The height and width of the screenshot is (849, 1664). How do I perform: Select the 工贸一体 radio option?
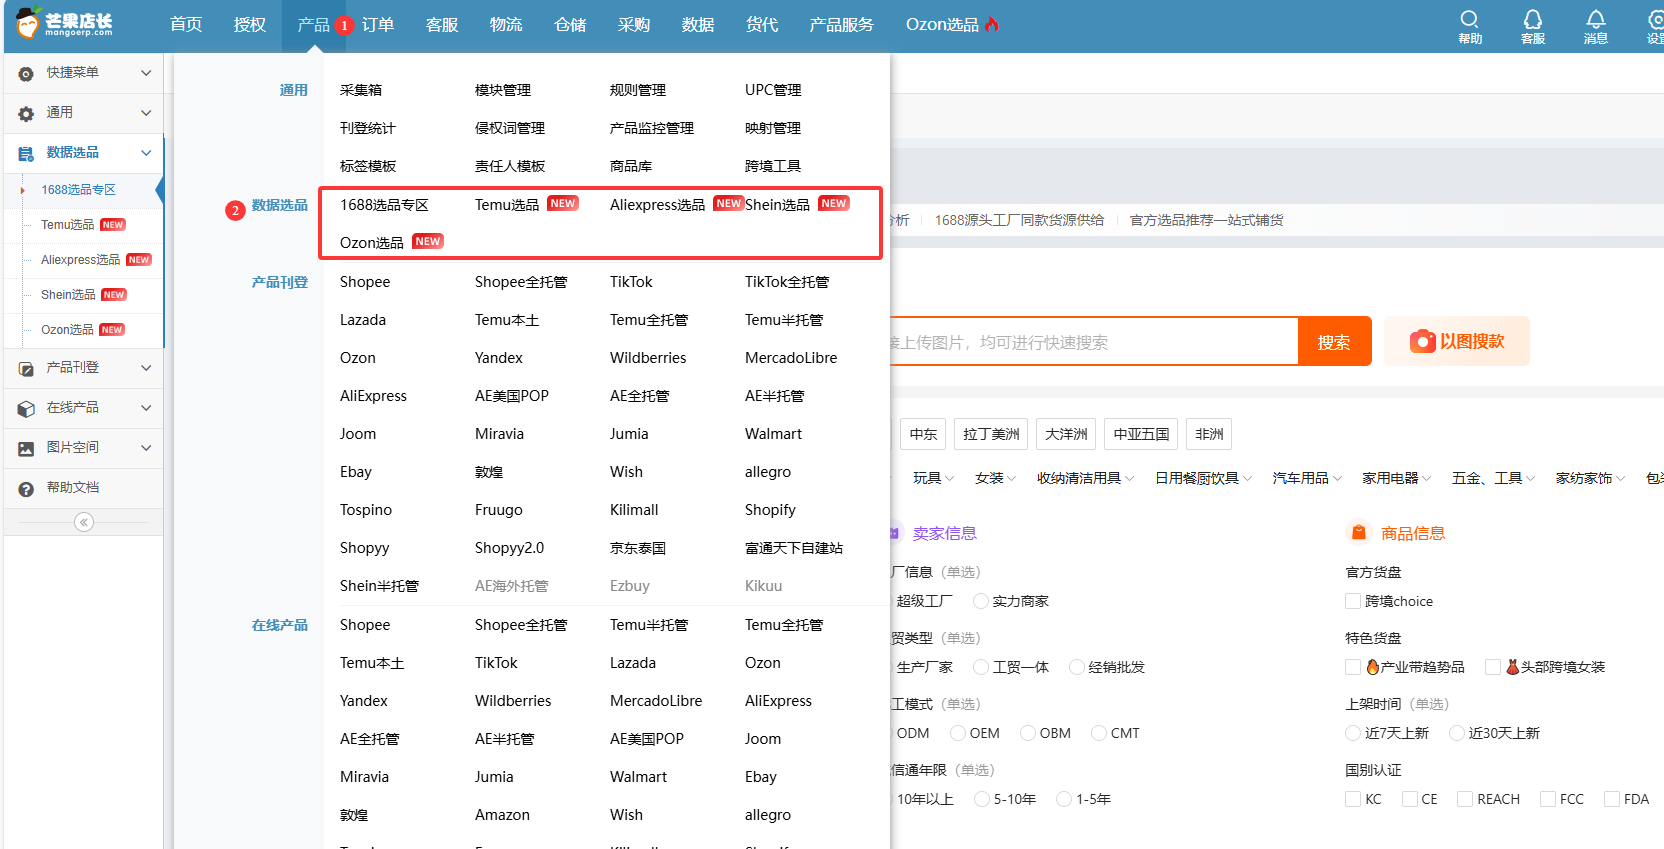tap(981, 667)
